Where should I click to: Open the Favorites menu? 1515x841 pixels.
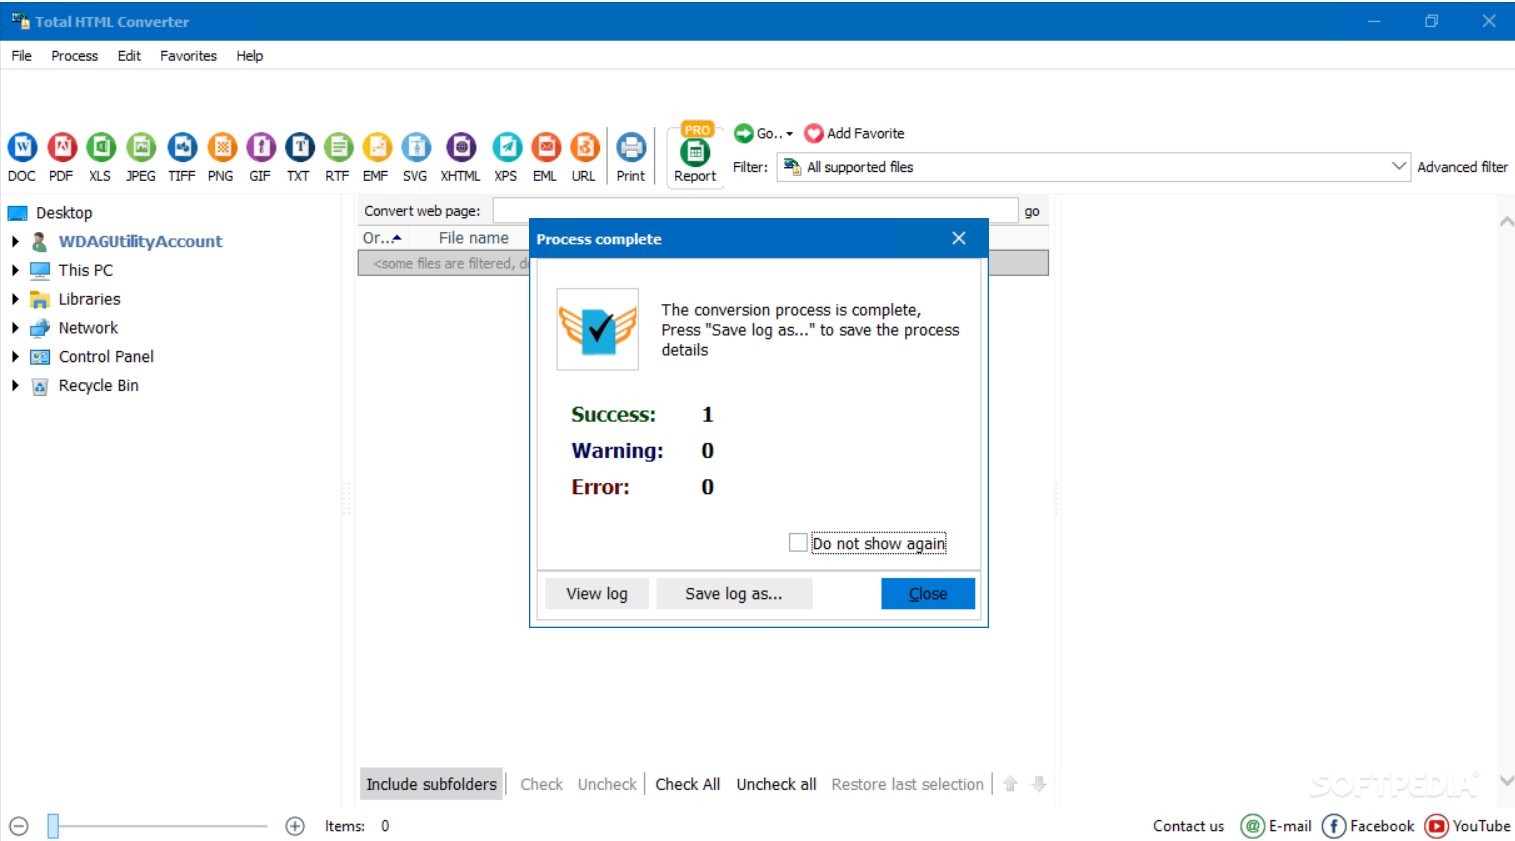pos(188,56)
